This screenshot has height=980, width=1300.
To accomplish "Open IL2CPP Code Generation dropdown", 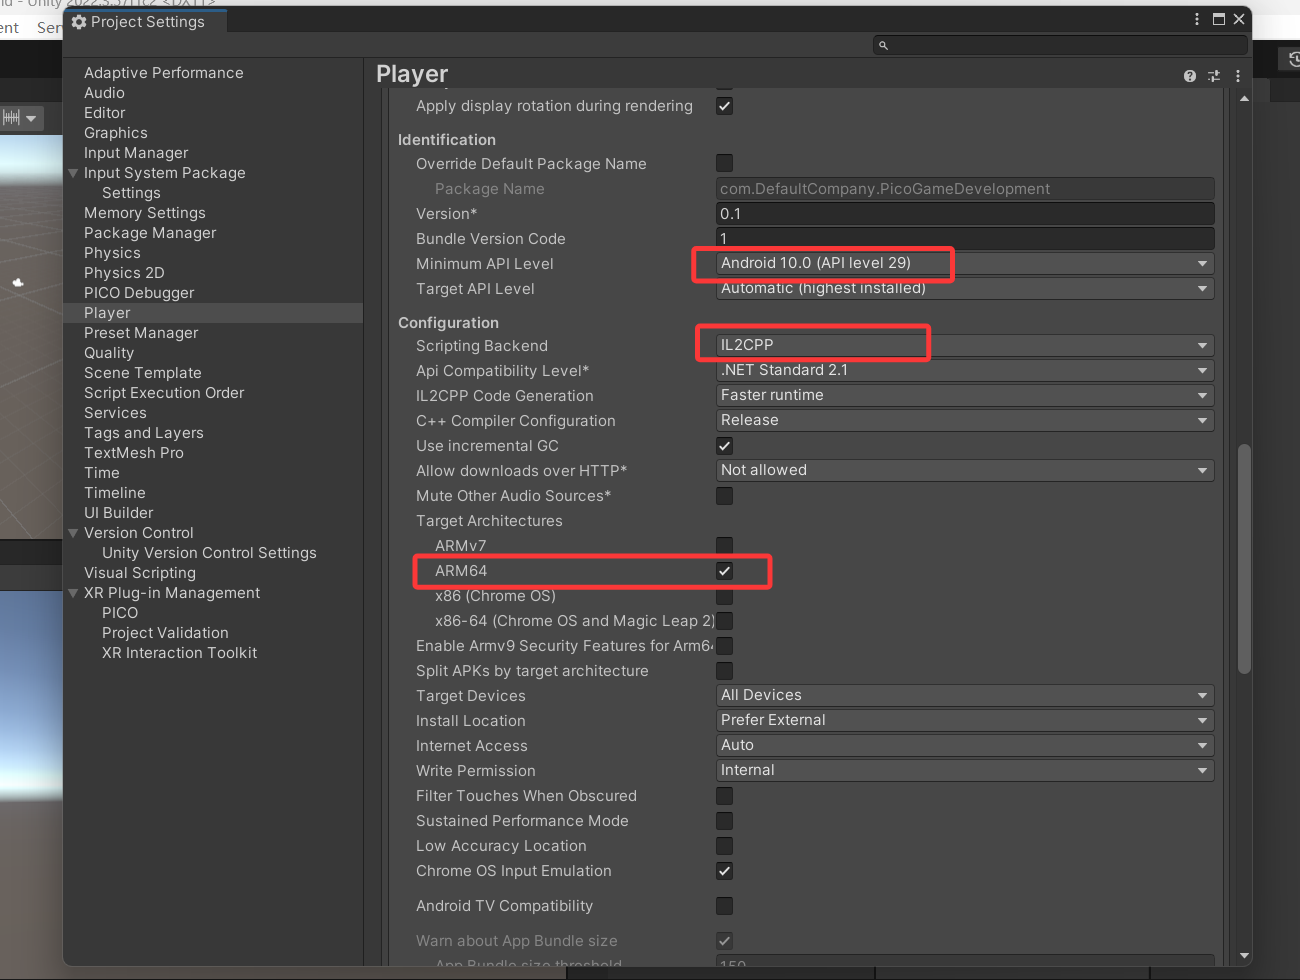I will coord(965,396).
